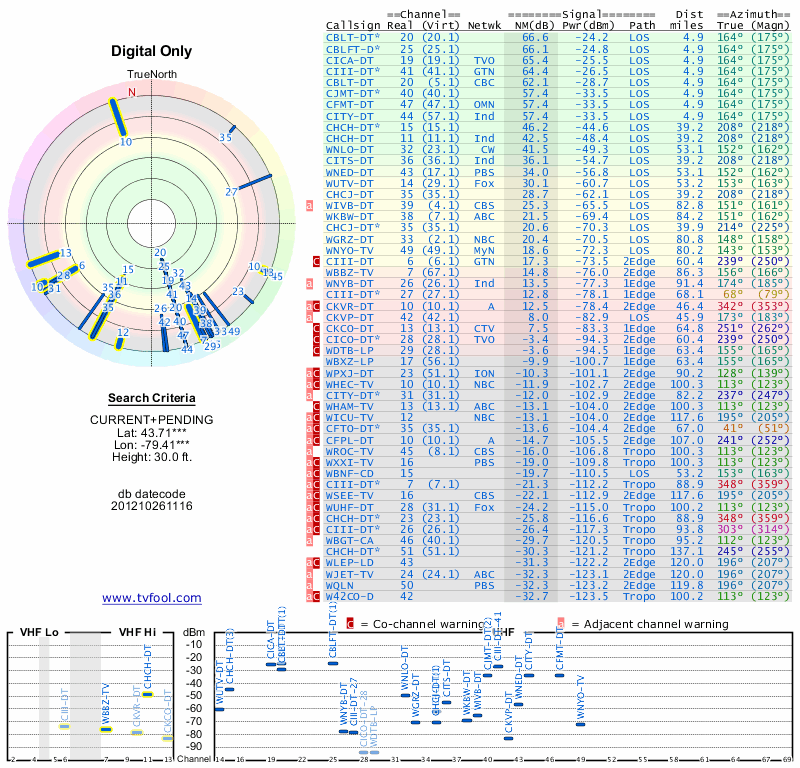This screenshot has height=768, width=800.
Task: Click the WSEE-TV callsign text
Action: pyautogui.click(x=350, y=496)
